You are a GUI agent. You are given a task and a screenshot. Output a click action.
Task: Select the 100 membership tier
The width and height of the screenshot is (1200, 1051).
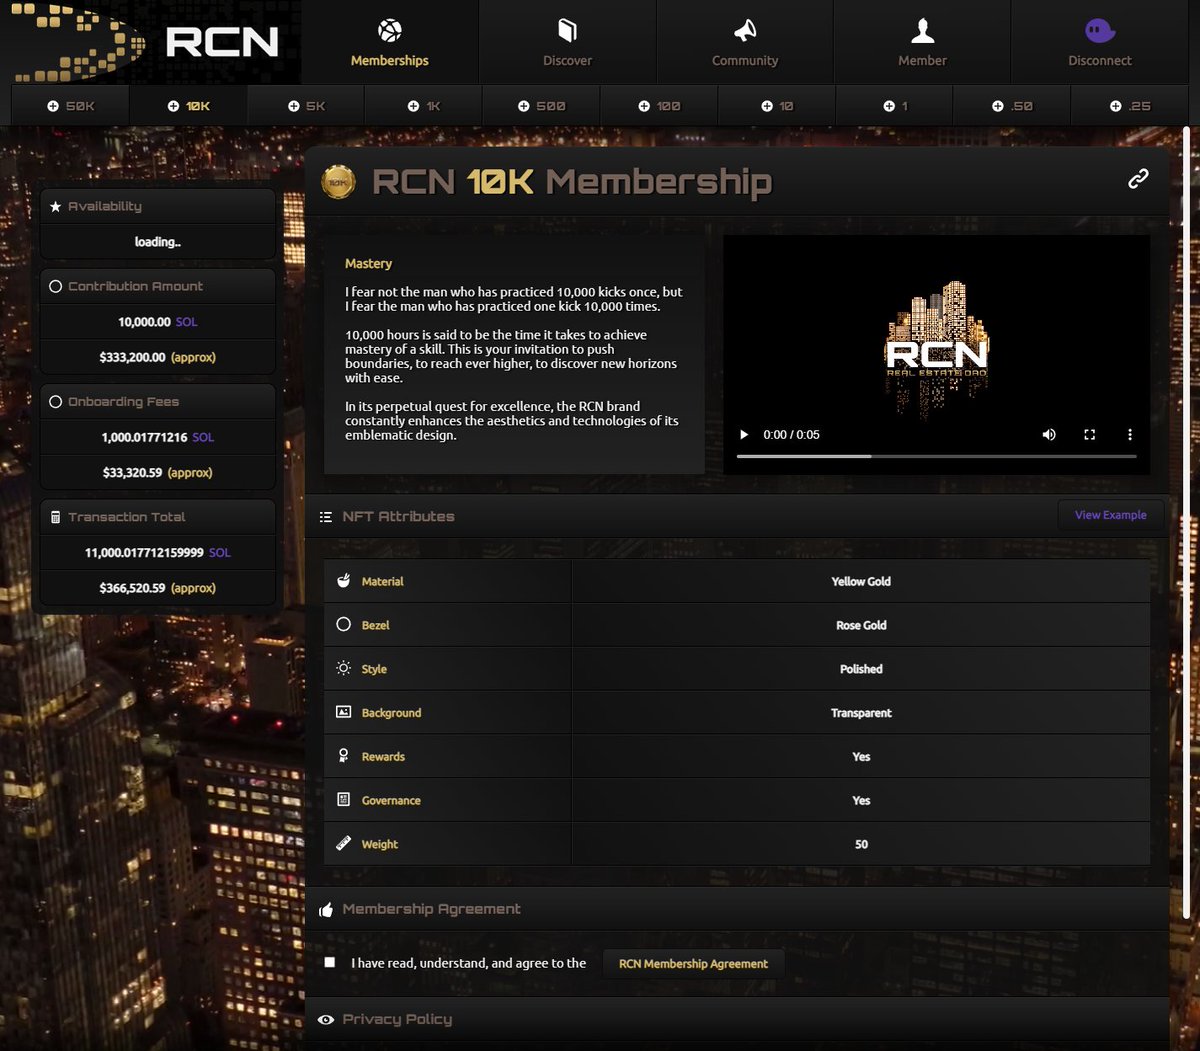tap(659, 106)
